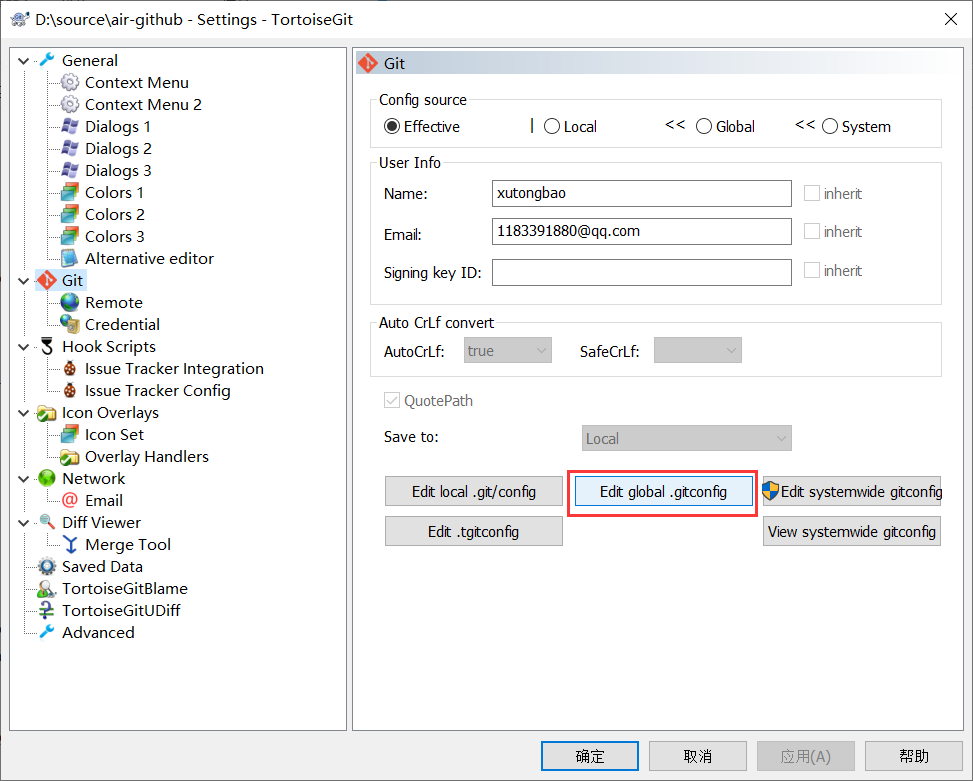Collapse the Diff Viewer tree node
The image size is (973, 781).
(24, 523)
